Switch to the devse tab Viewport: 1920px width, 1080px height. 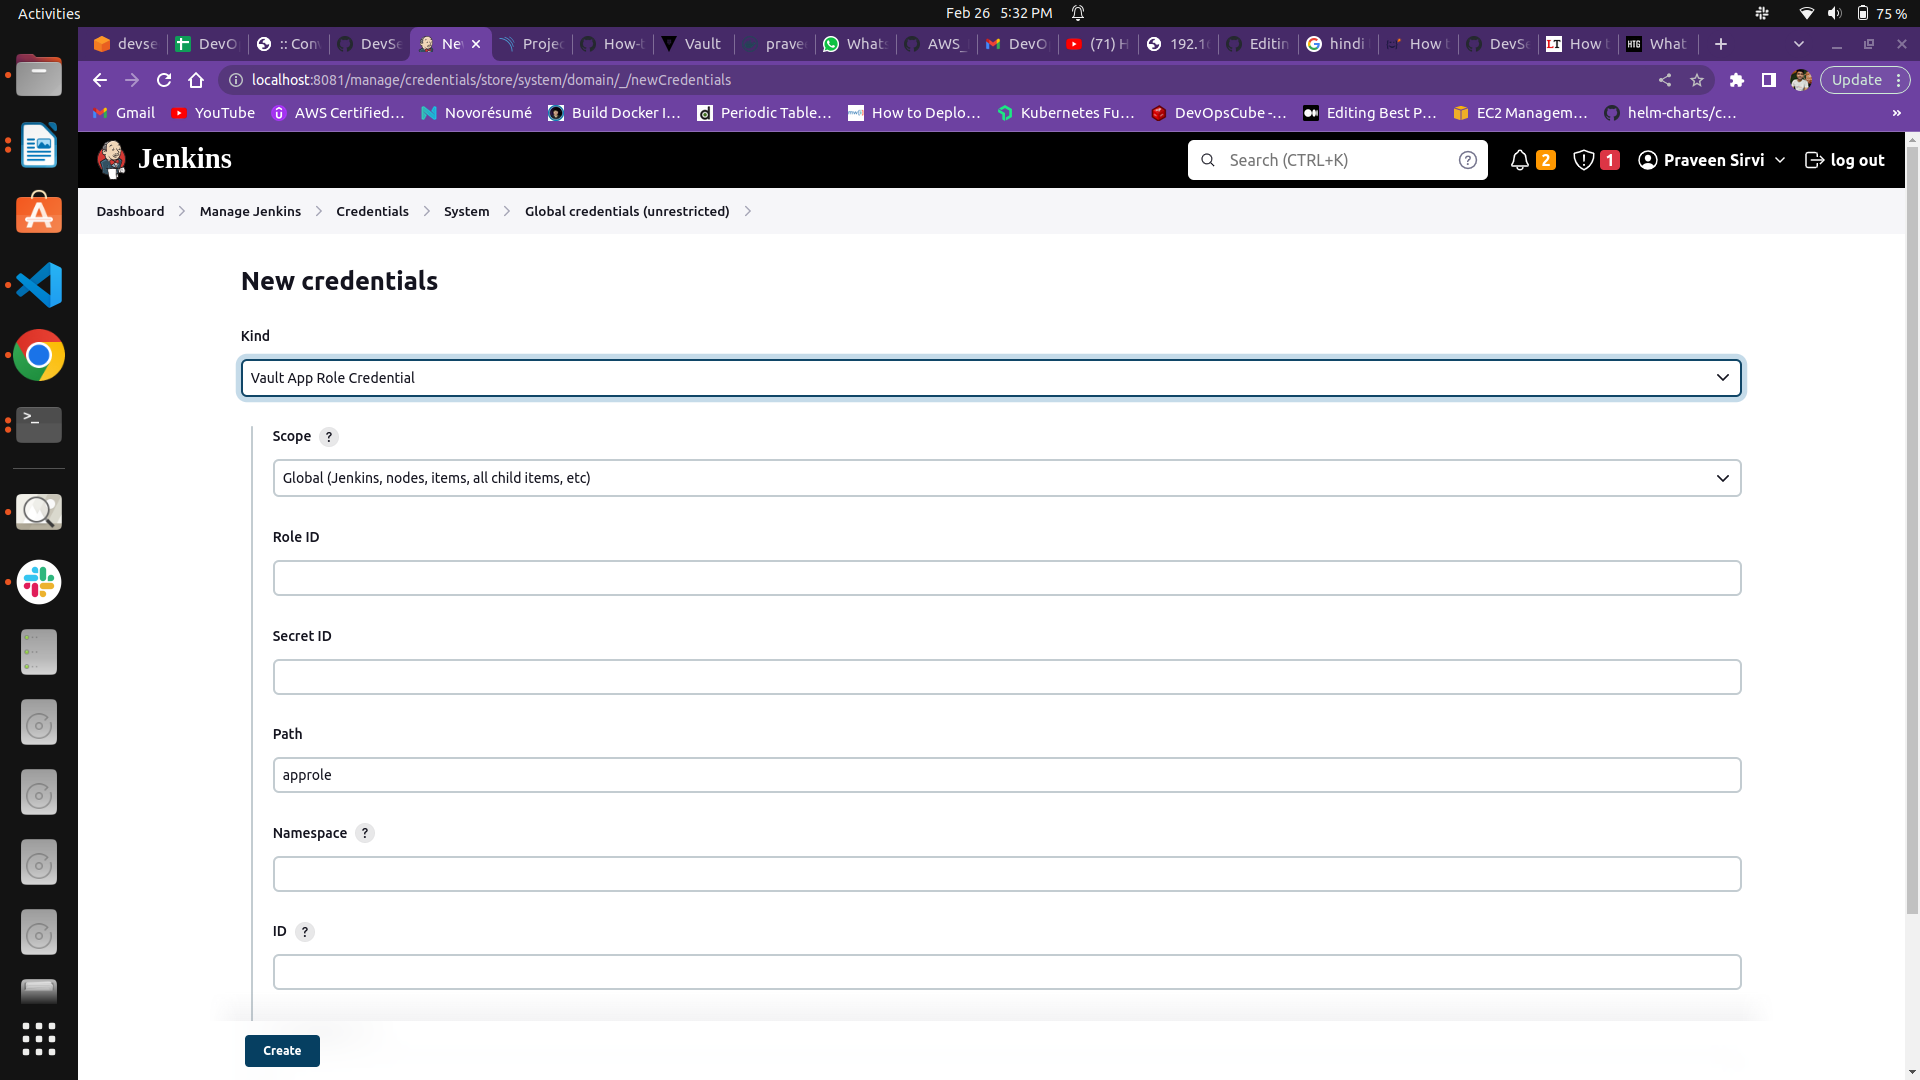pos(126,44)
